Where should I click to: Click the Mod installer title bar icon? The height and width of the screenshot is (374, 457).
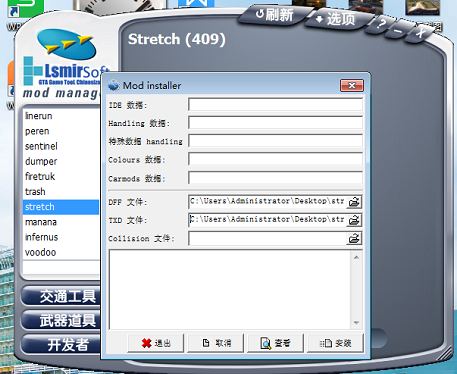(114, 85)
